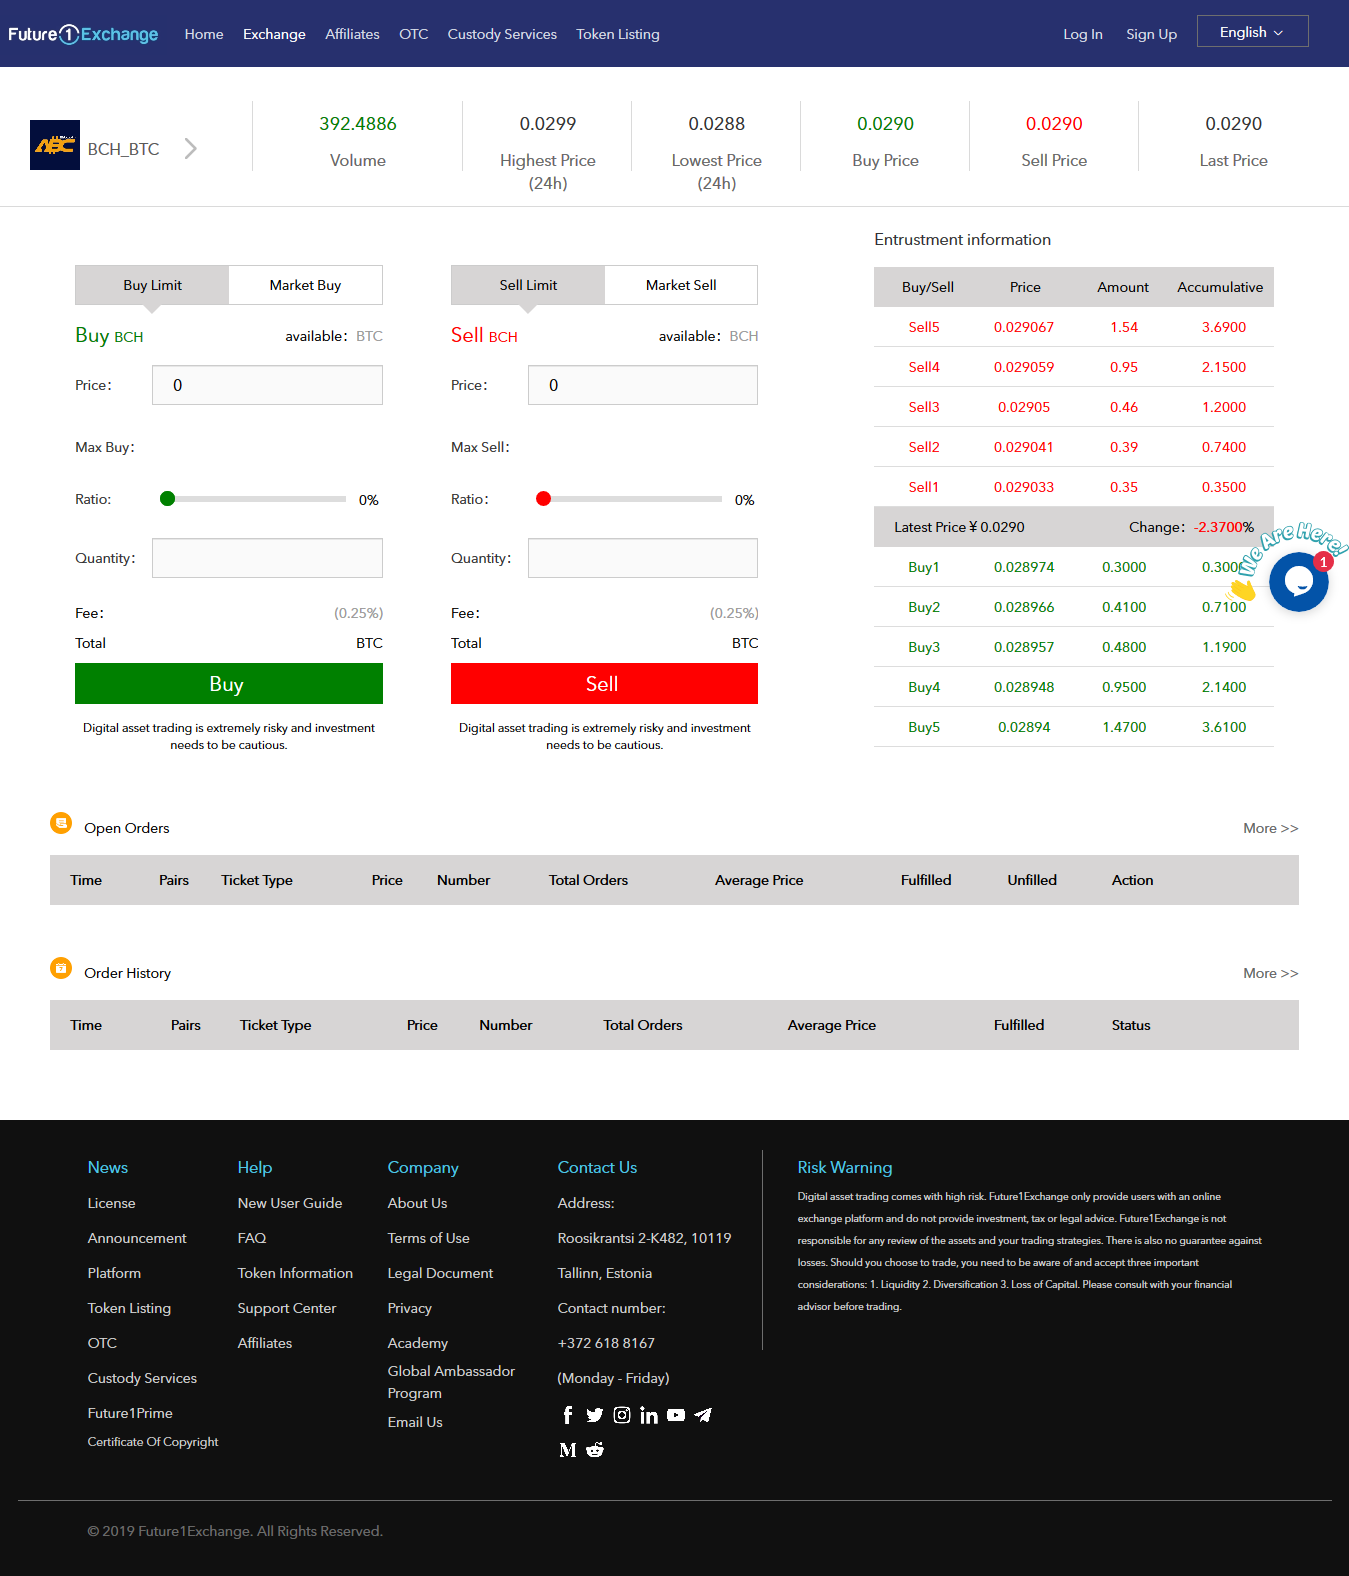The image size is (1349, 1576).
Task: Switch to the Buy Limit tab
Action: click(152, 285)
